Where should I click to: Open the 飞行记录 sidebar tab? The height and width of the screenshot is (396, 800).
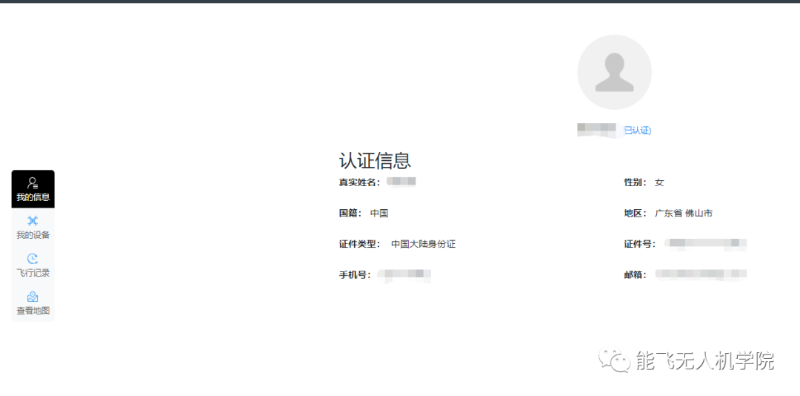pyautogui.click(x=33, y=265)
